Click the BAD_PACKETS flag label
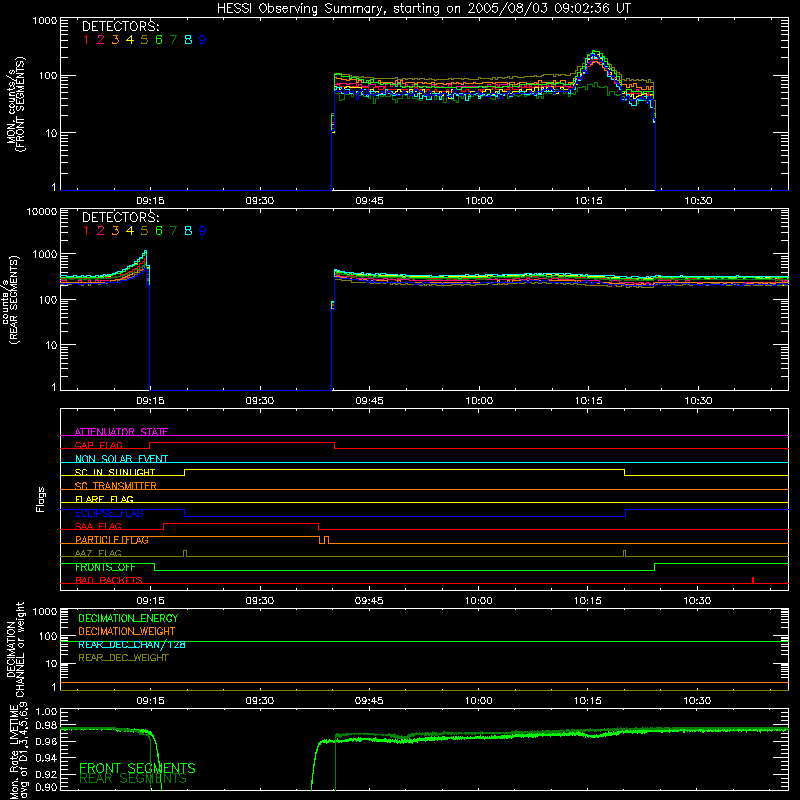Screen dimensions: 800x800 click(109, 580)
